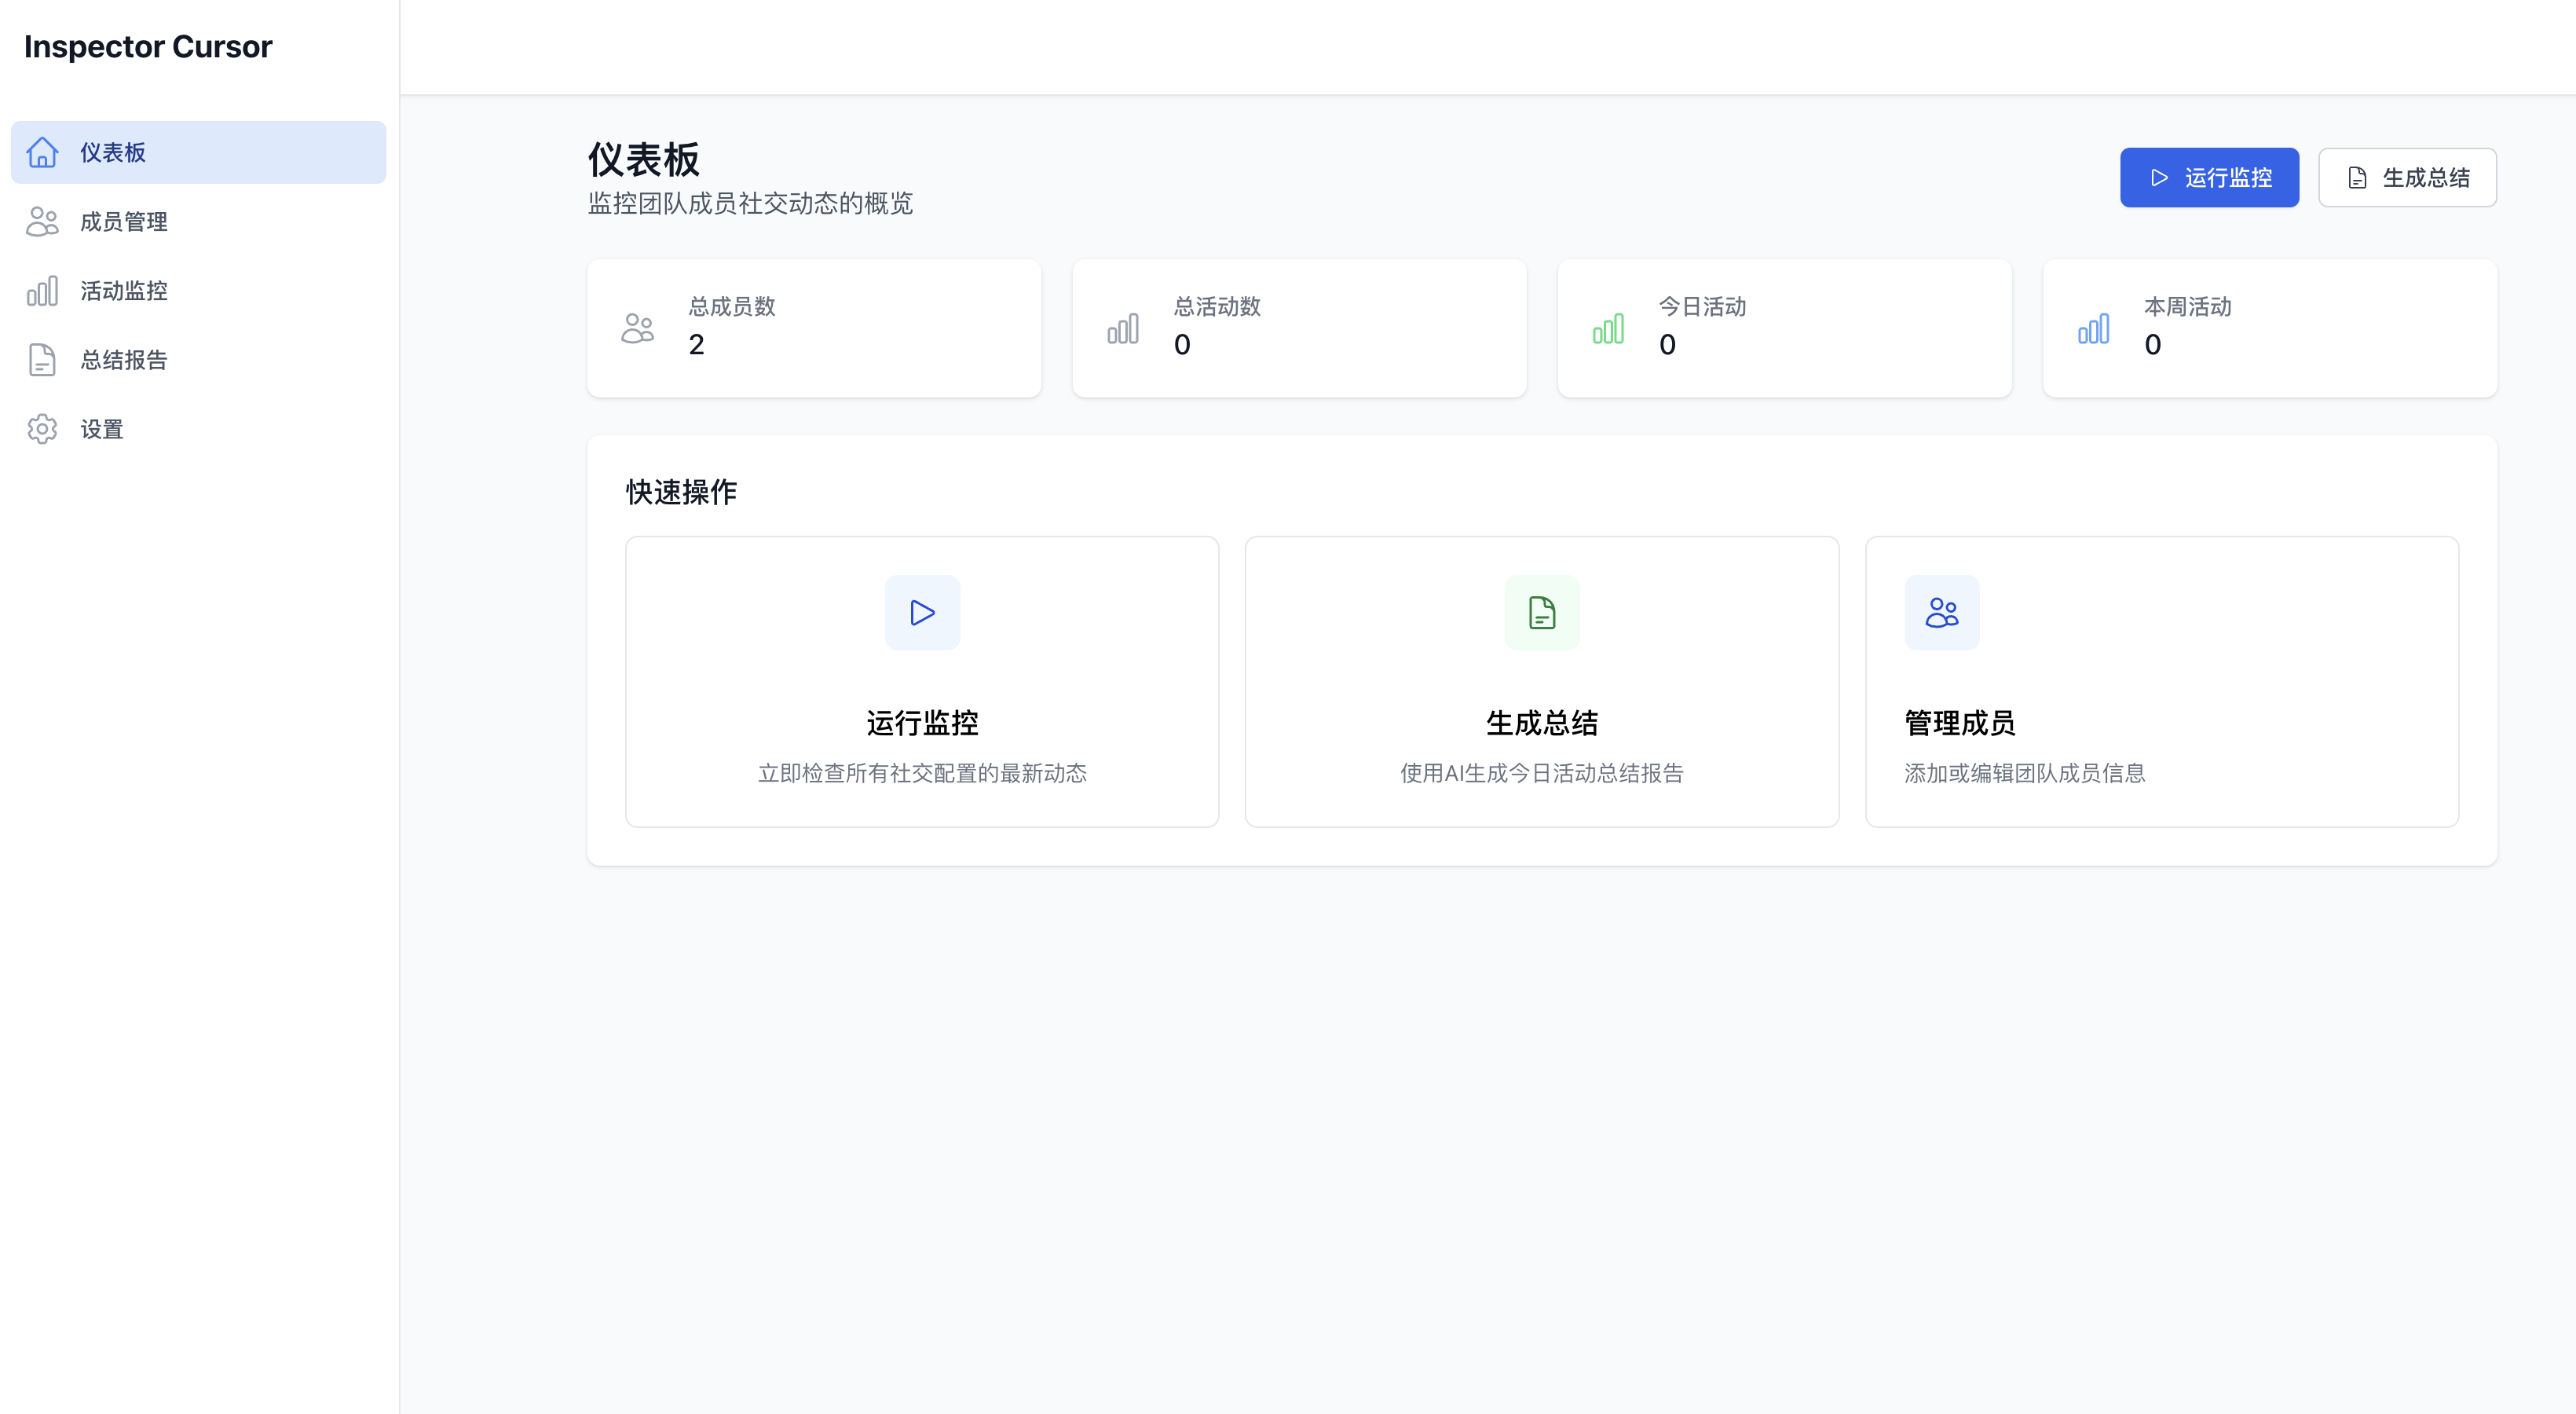Click the 生成总结 button at top right
The height and width of the screenshot is (1414, 2576).
(2407, 177)
